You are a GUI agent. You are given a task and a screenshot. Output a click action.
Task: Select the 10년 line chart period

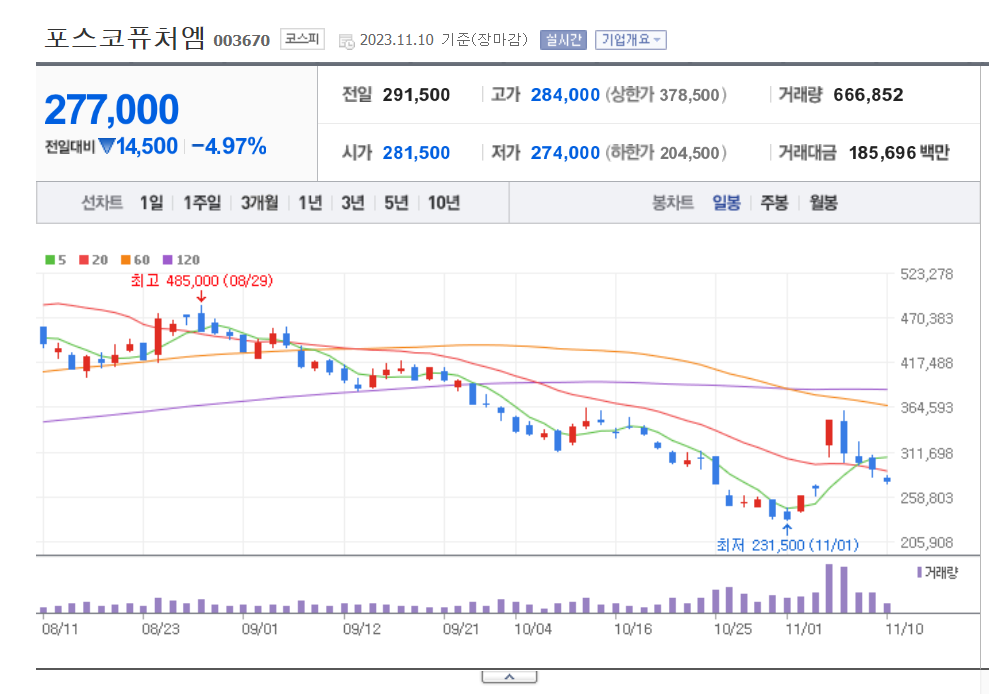[x=443, y=203]
